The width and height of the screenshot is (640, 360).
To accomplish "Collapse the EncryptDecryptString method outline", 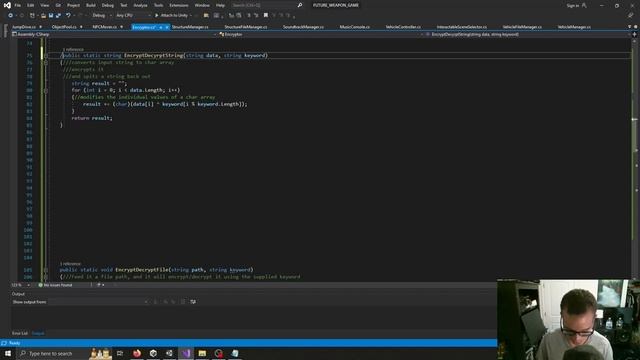I will (46, 56).
